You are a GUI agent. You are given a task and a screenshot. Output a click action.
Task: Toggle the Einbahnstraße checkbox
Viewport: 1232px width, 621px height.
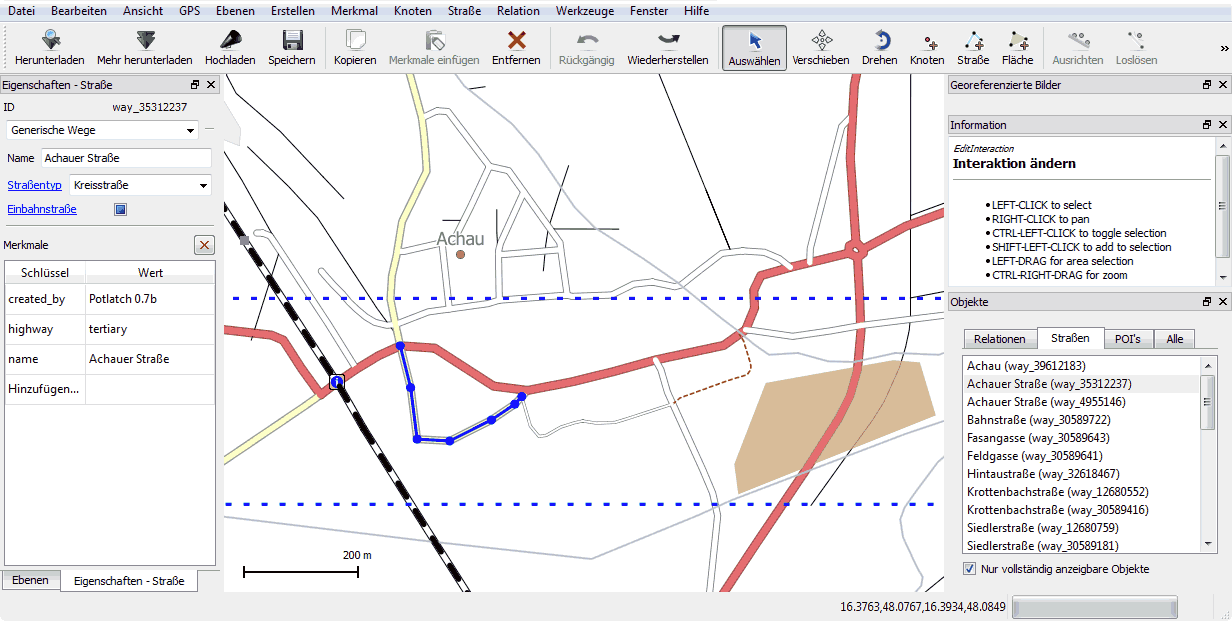click(120, 210)
